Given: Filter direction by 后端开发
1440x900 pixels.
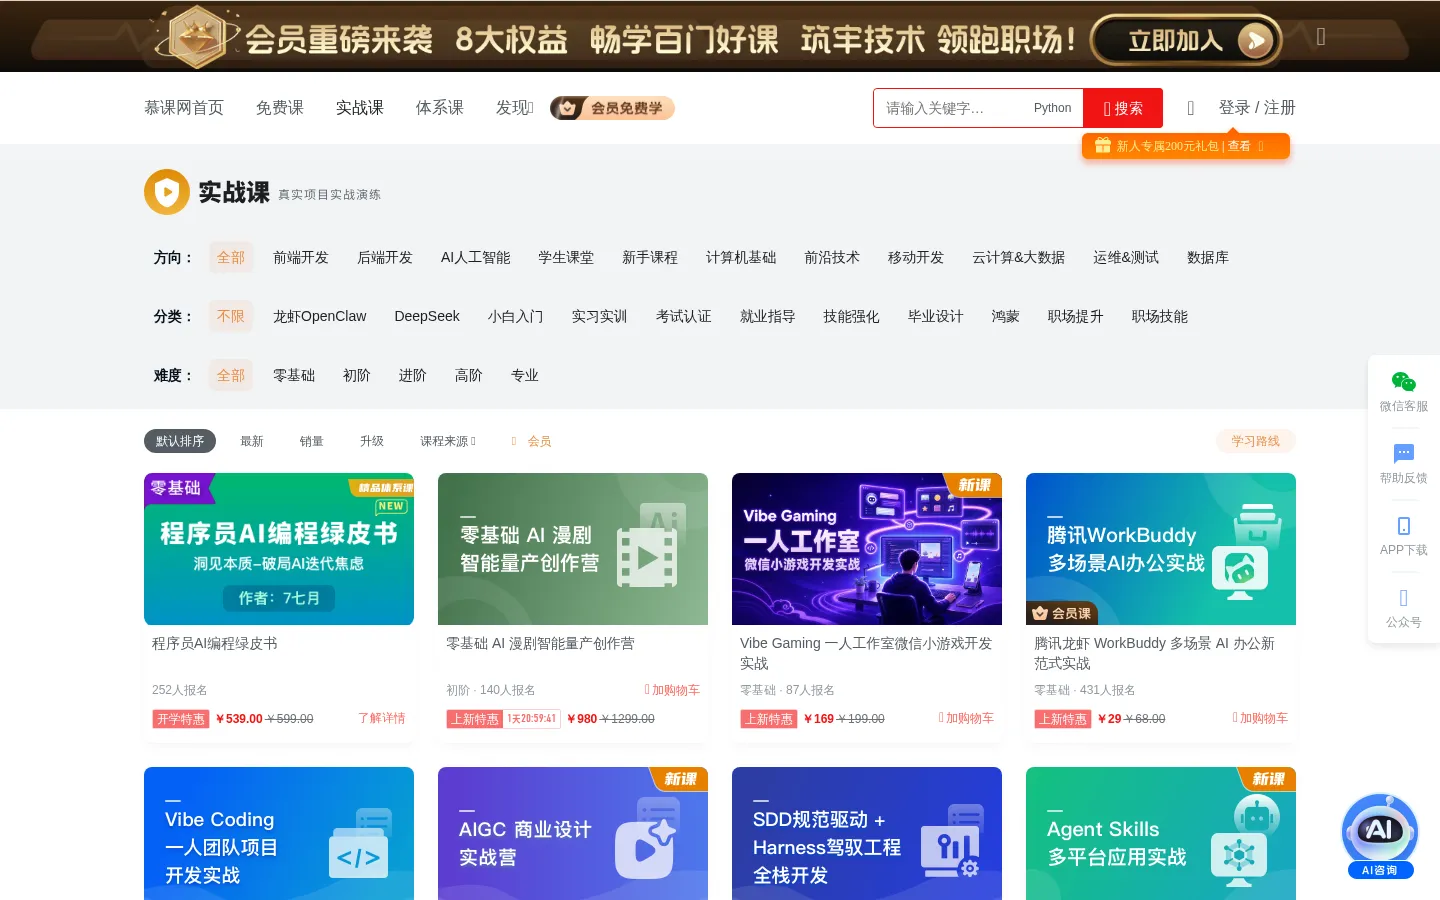Looking at the screenshot, I should pos(385,258).
